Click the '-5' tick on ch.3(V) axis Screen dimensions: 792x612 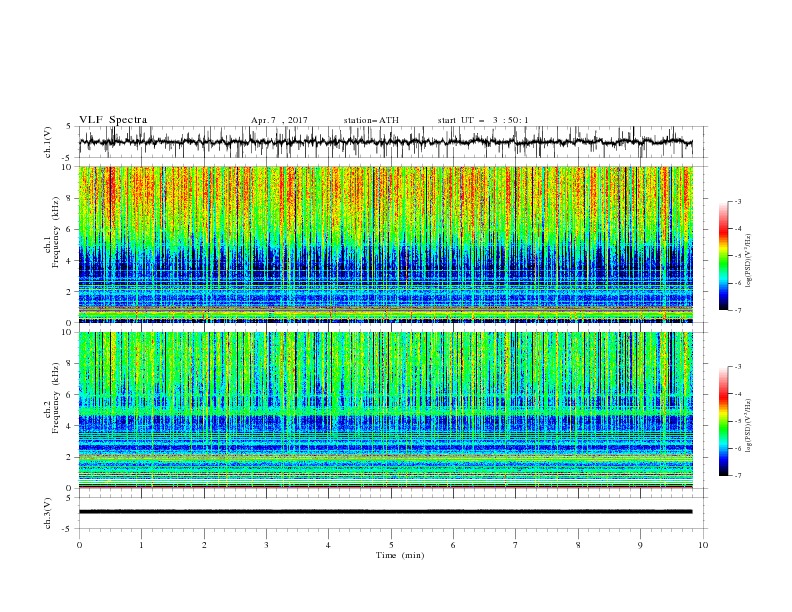coord(67,529)
